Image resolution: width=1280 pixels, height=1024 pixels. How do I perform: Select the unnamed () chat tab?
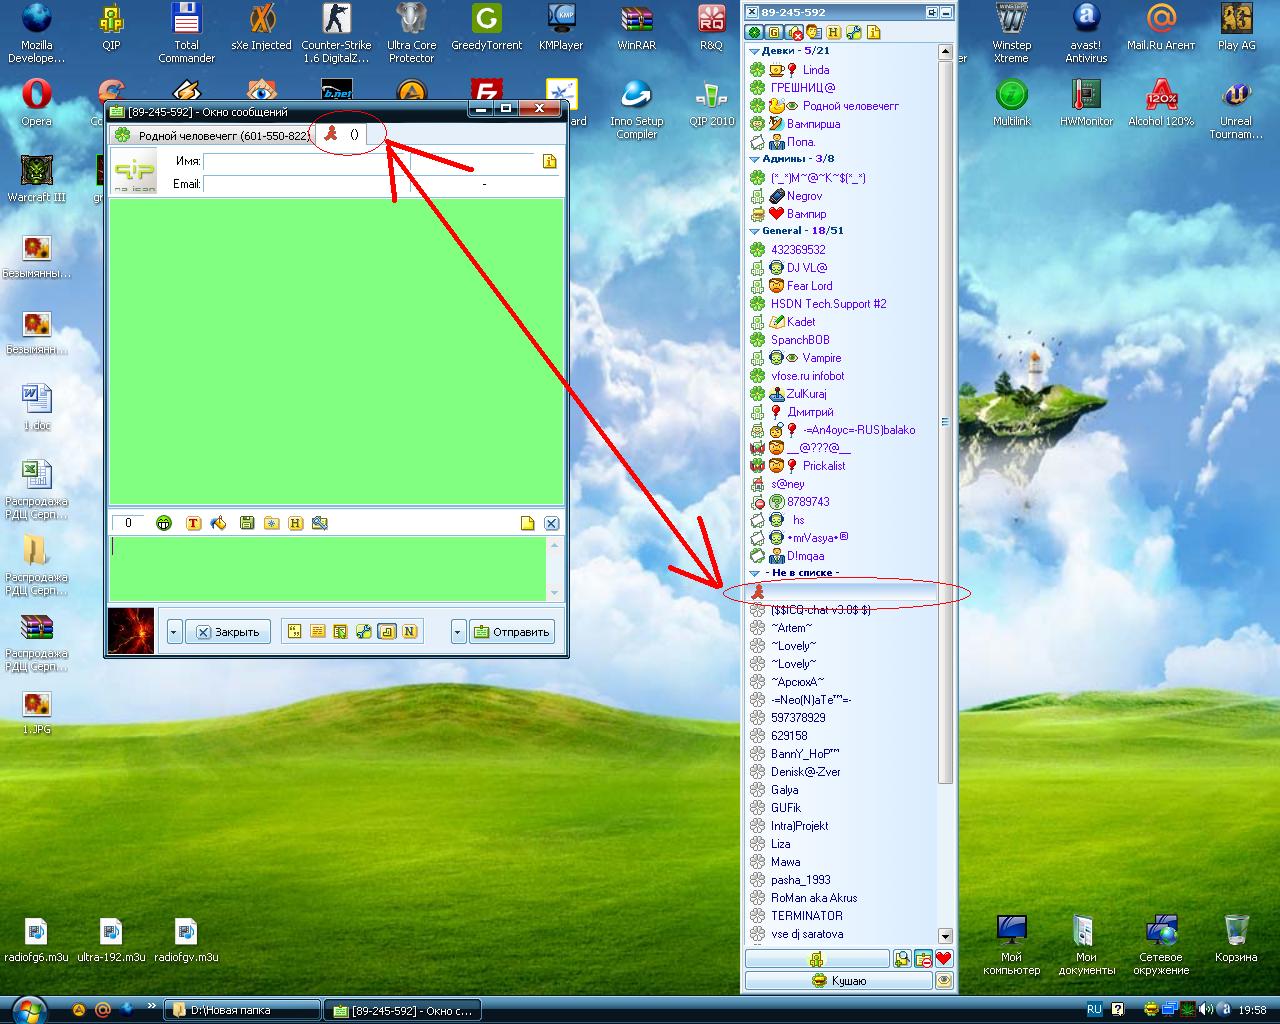pos(342,135)
